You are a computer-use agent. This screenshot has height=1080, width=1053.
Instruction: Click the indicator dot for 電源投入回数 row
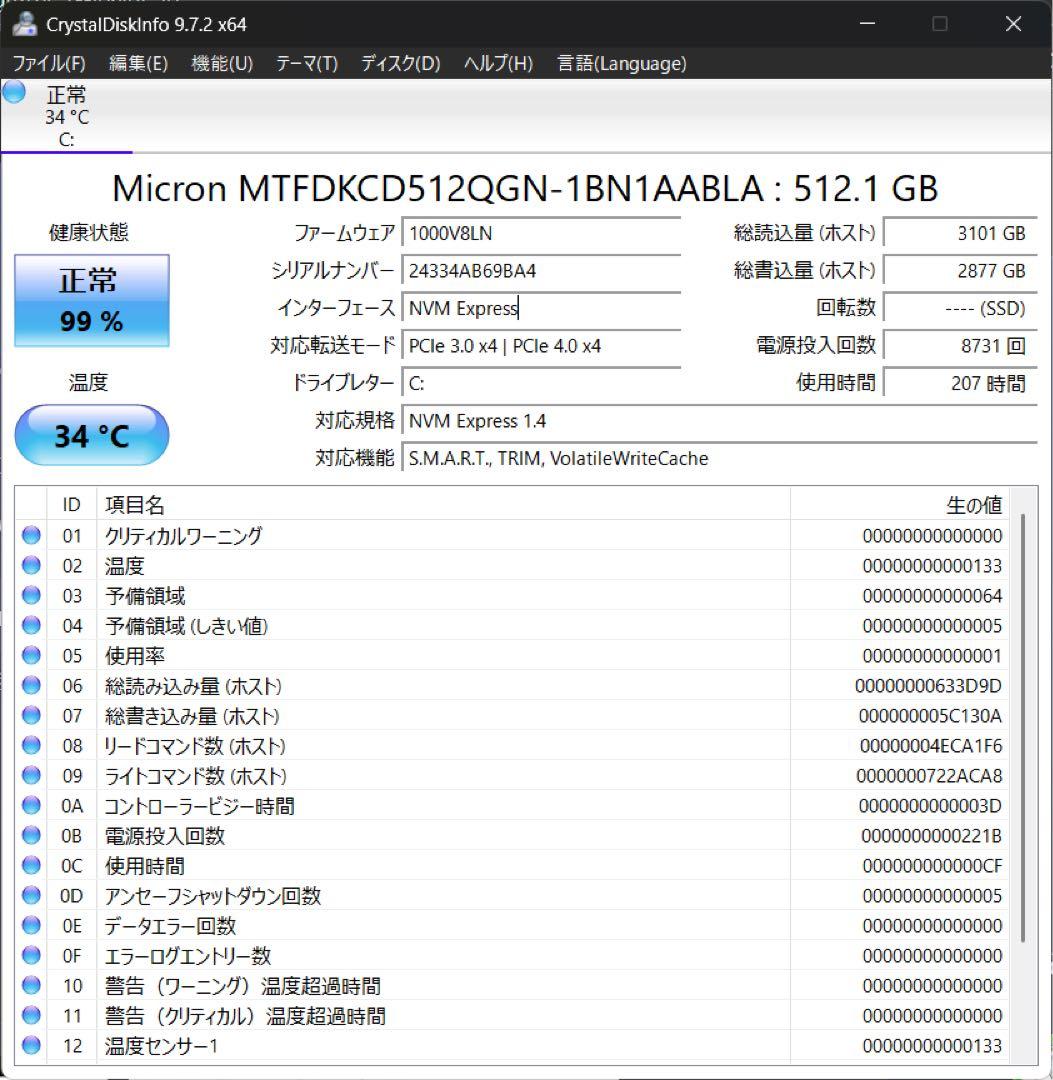coord(30,835)
